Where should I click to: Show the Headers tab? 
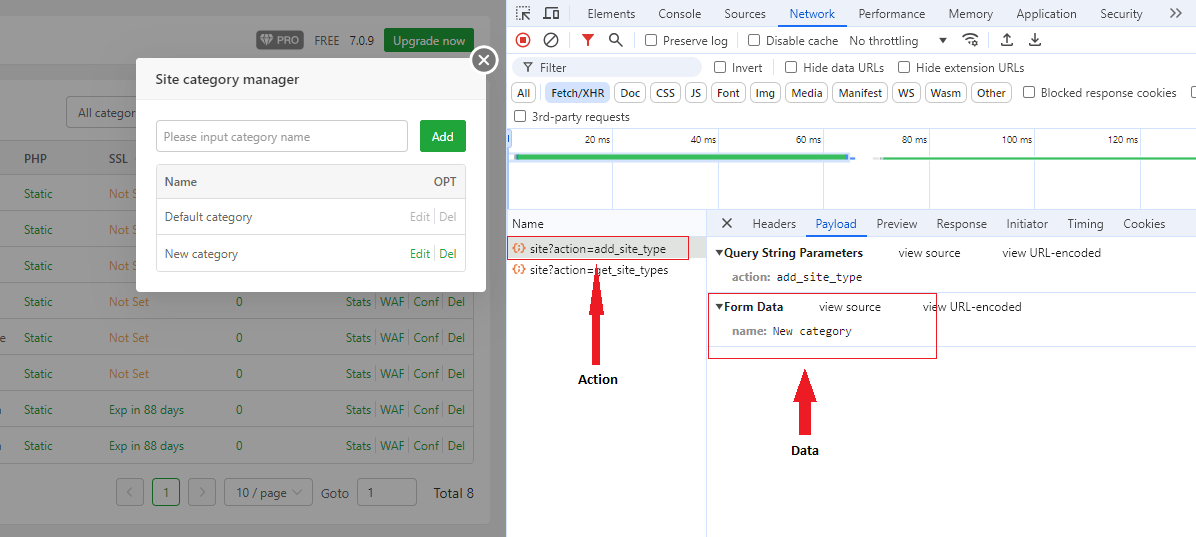(x=774, y=223)
